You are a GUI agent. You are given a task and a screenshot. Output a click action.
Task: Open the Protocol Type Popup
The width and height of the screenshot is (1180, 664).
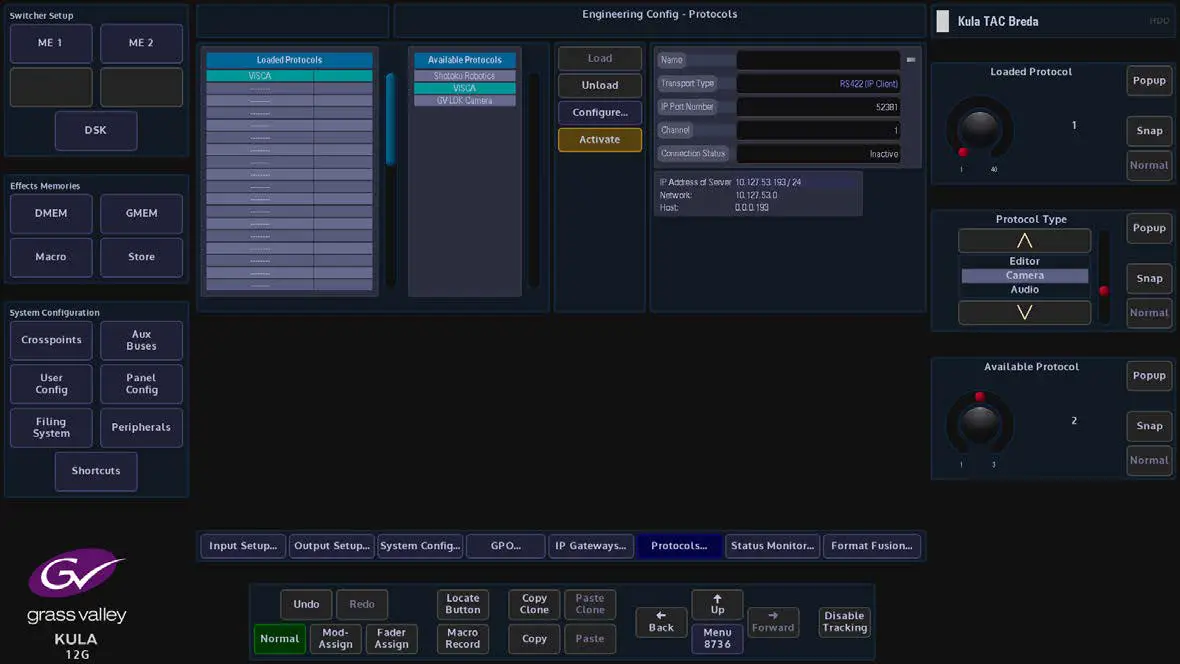[x=1148, y=228]
